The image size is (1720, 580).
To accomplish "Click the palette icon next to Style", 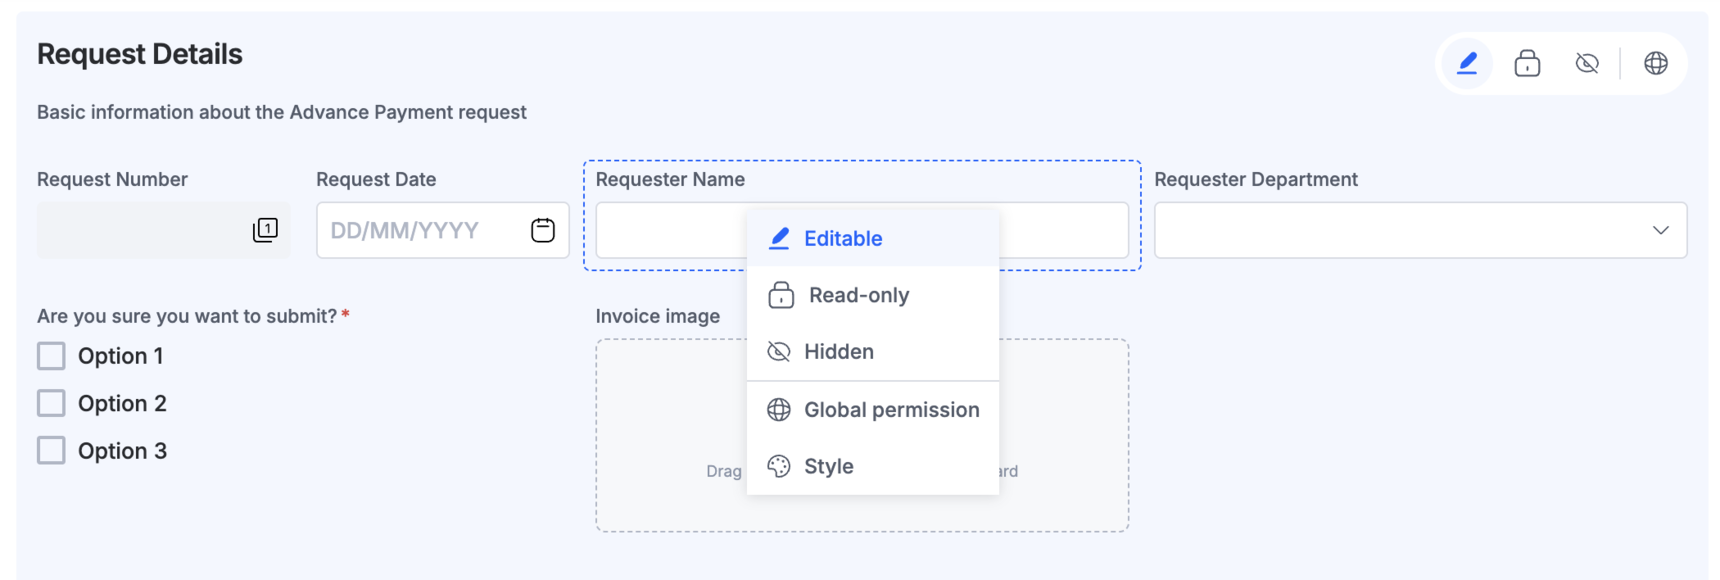I will pos(779,466).
